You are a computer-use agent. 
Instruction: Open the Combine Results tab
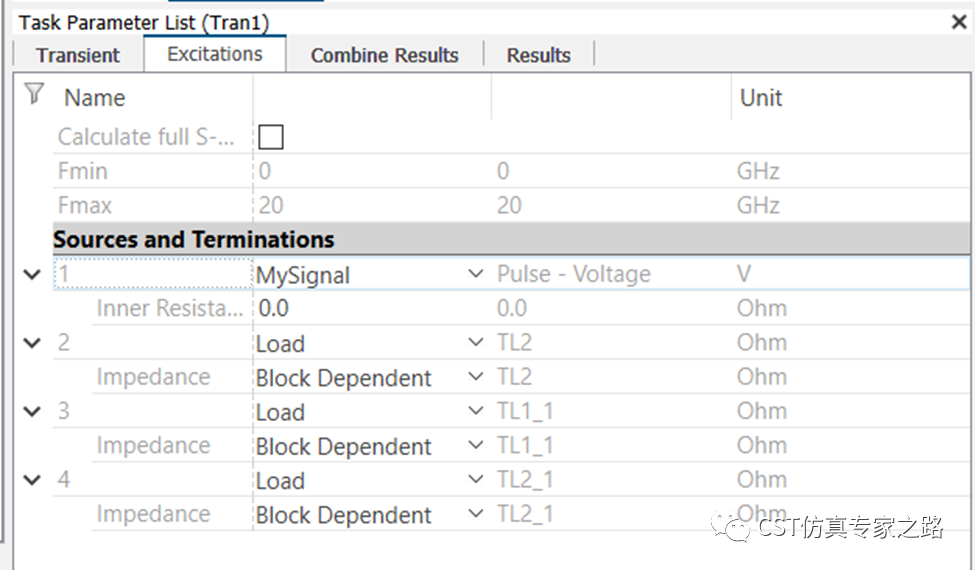point(384,55)
